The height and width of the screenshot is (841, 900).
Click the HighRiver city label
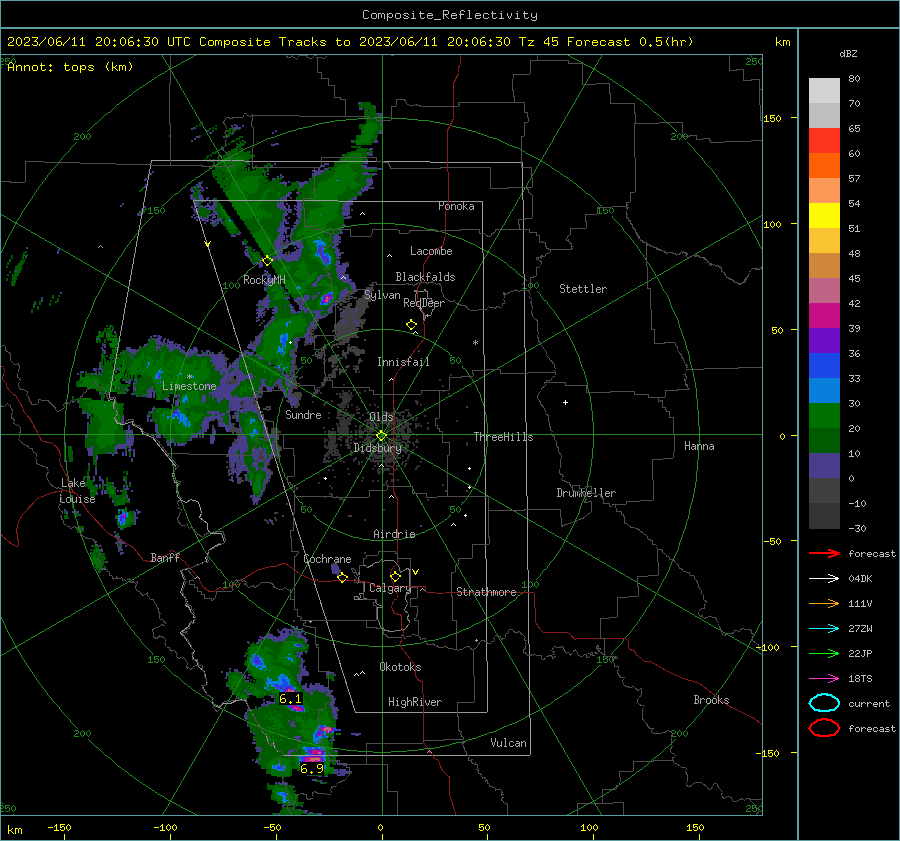415,702
